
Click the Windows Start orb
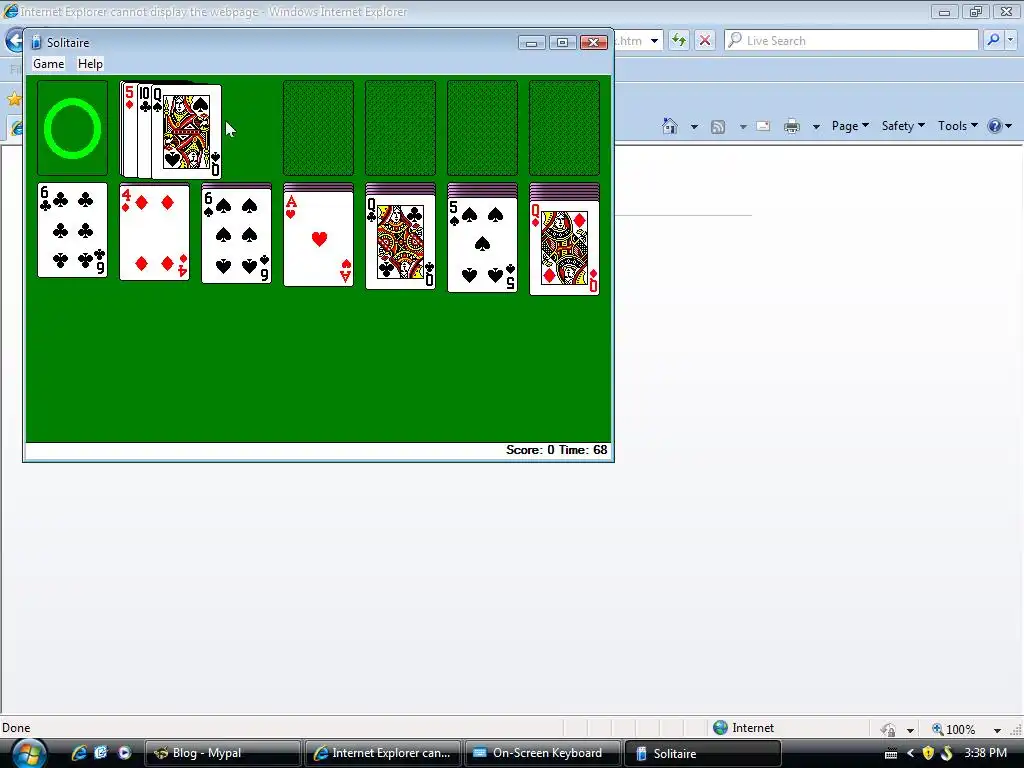click(x=29, y=753)
